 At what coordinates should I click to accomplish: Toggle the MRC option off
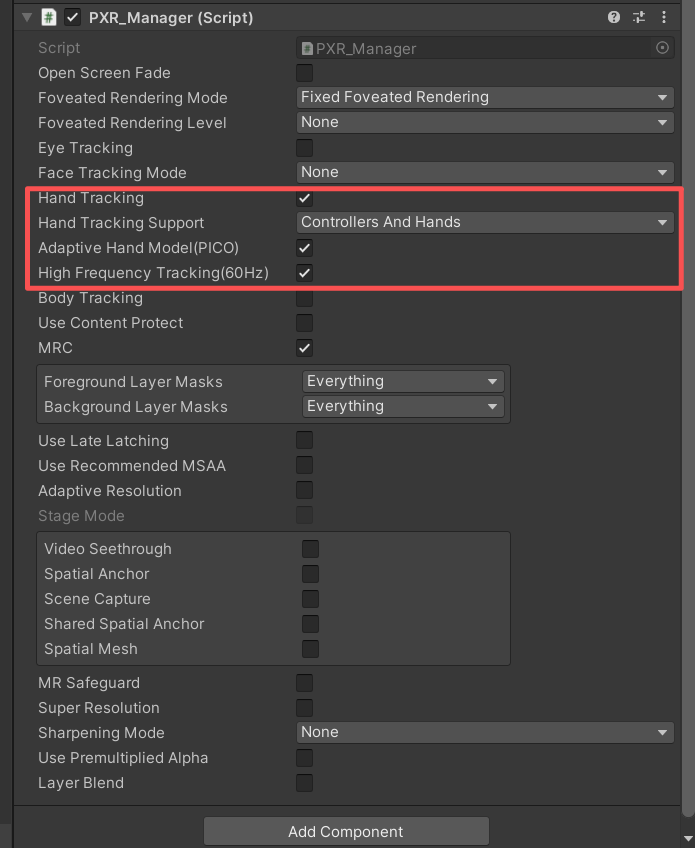pyautogui.click(x=304, y=348)
